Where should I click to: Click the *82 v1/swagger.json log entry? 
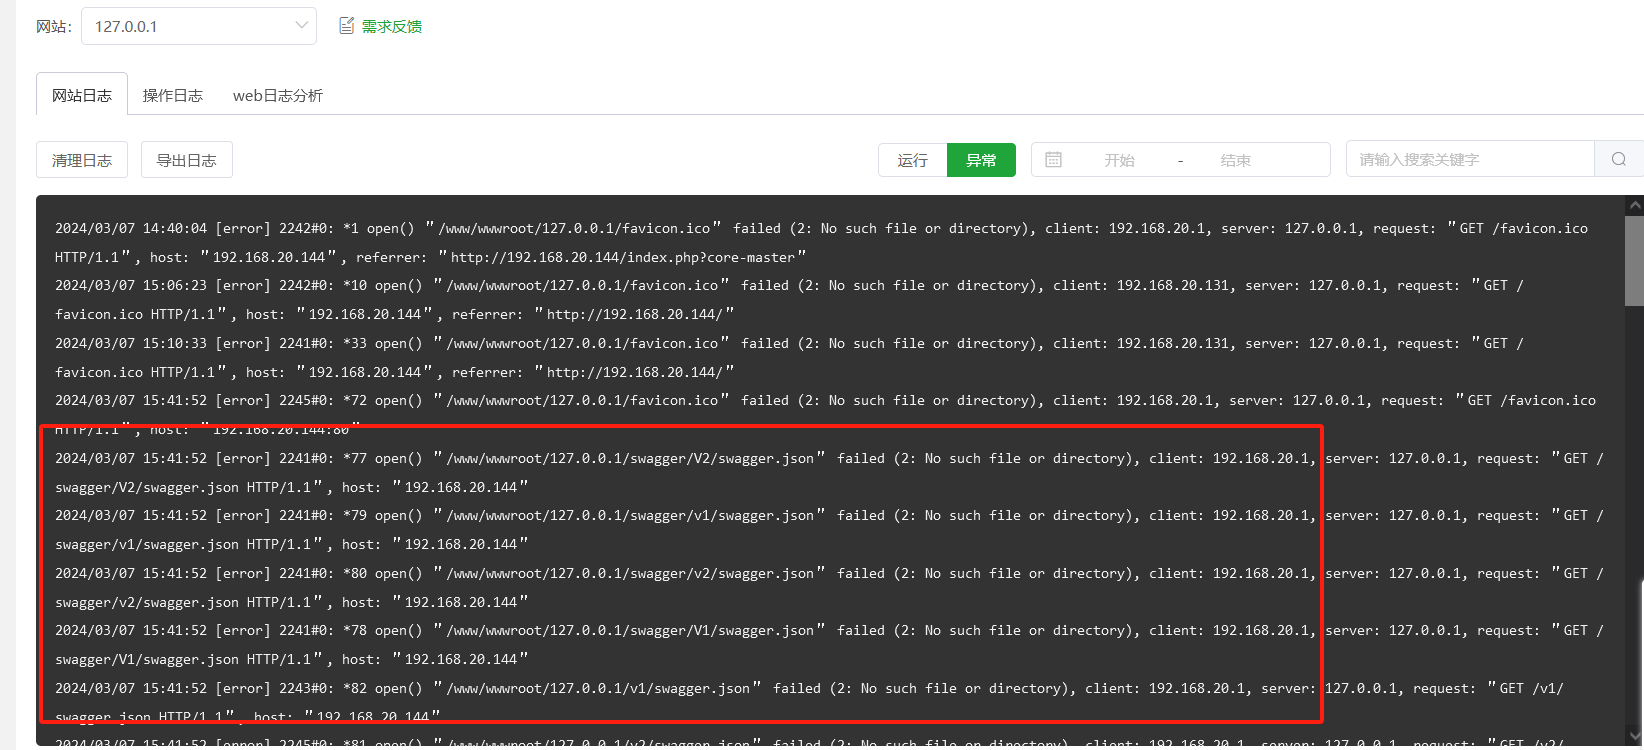pos(809,702)
